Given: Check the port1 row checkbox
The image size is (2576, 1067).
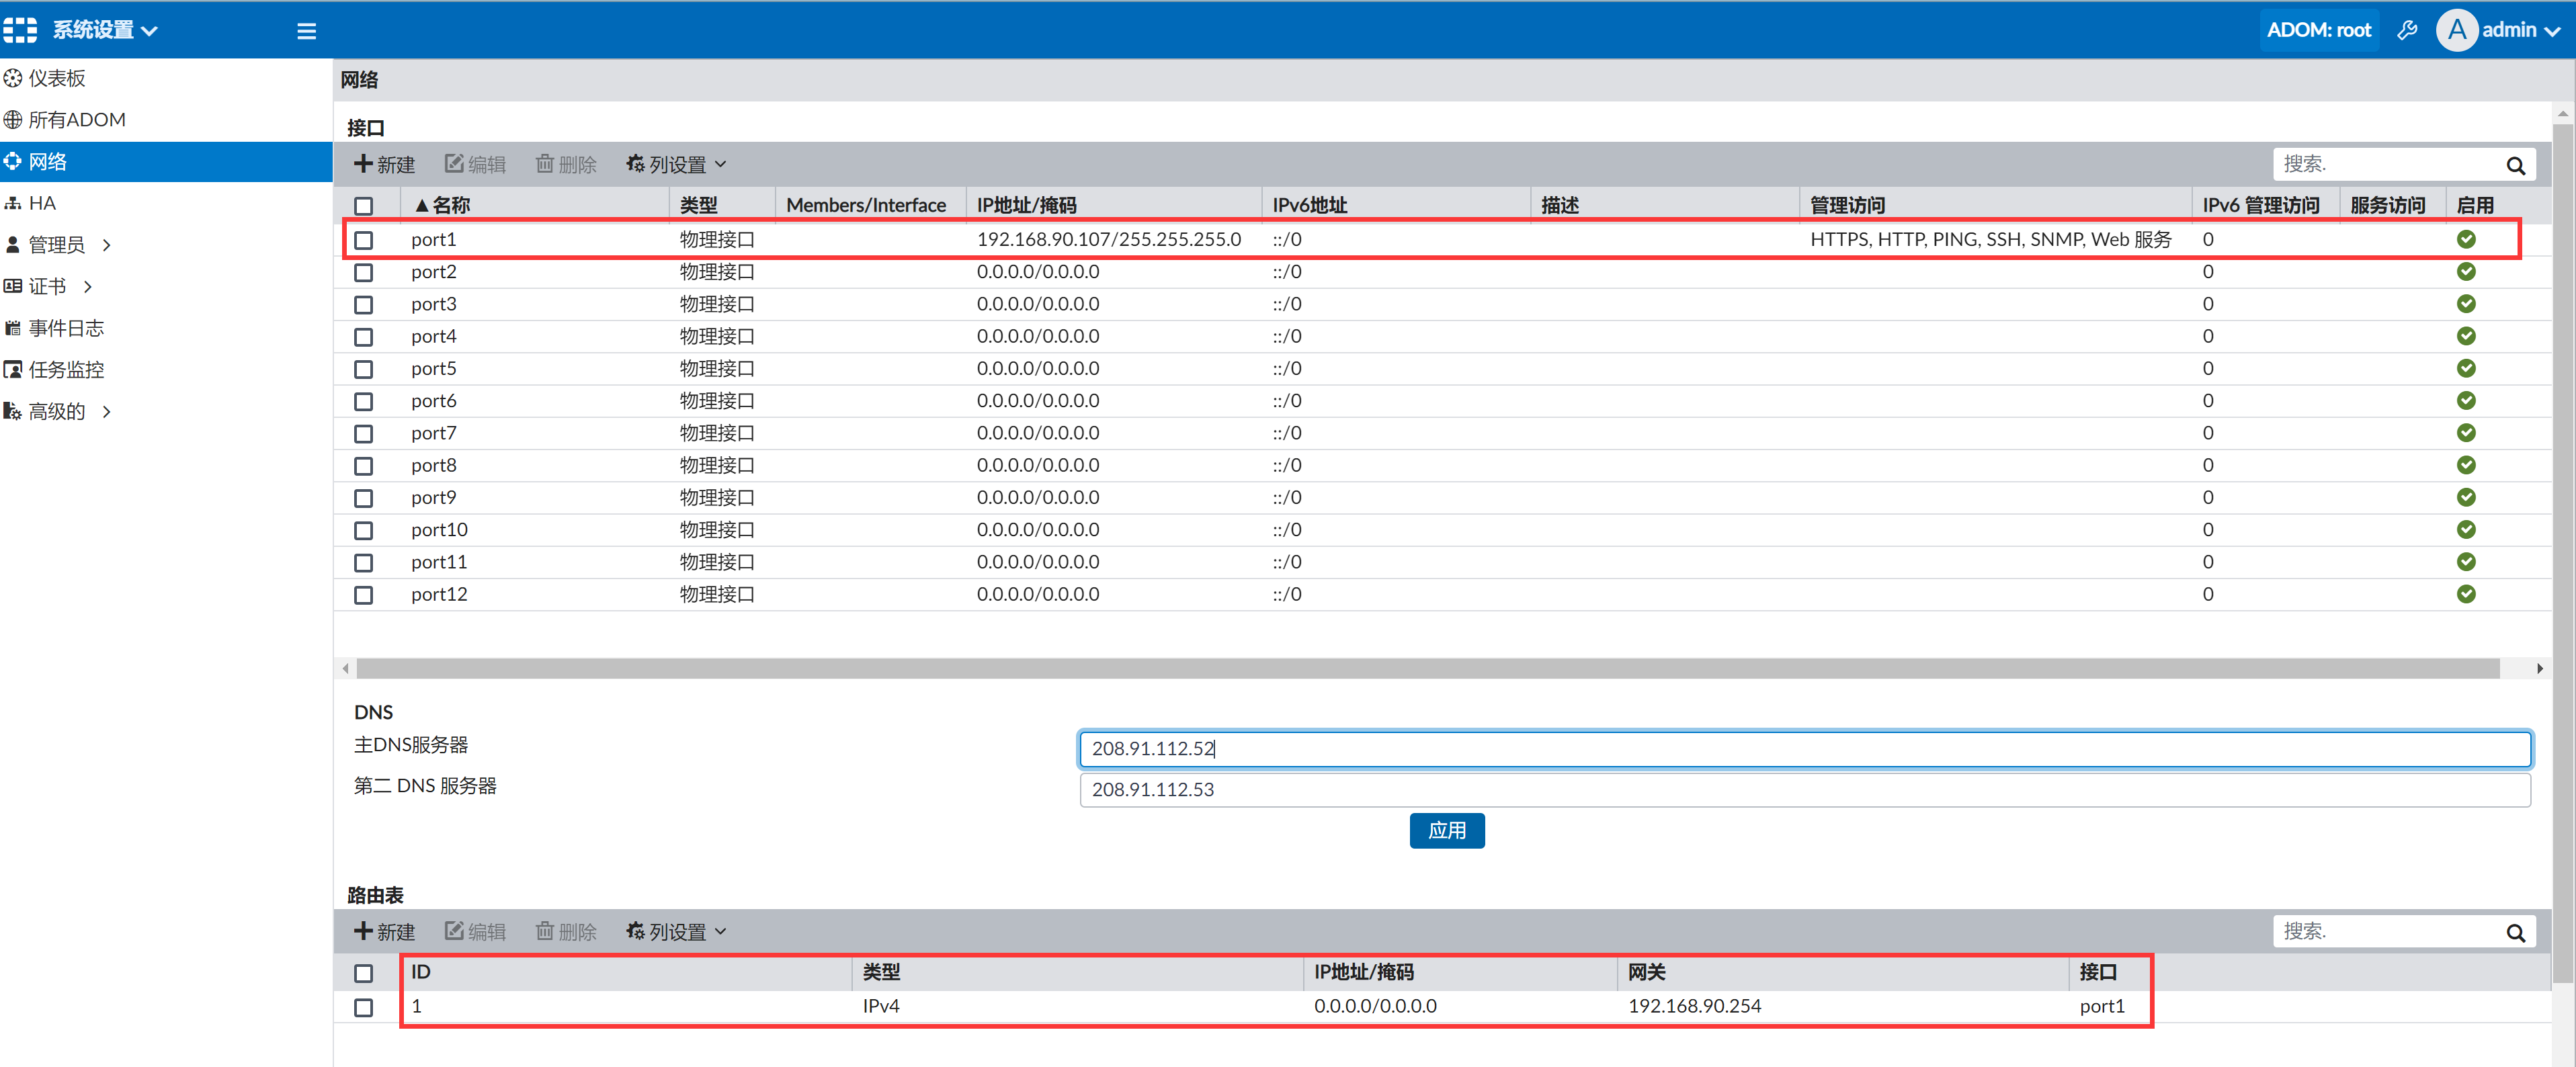Looking at the screenshot, I should pyautogui.click(x=364, y=240).
